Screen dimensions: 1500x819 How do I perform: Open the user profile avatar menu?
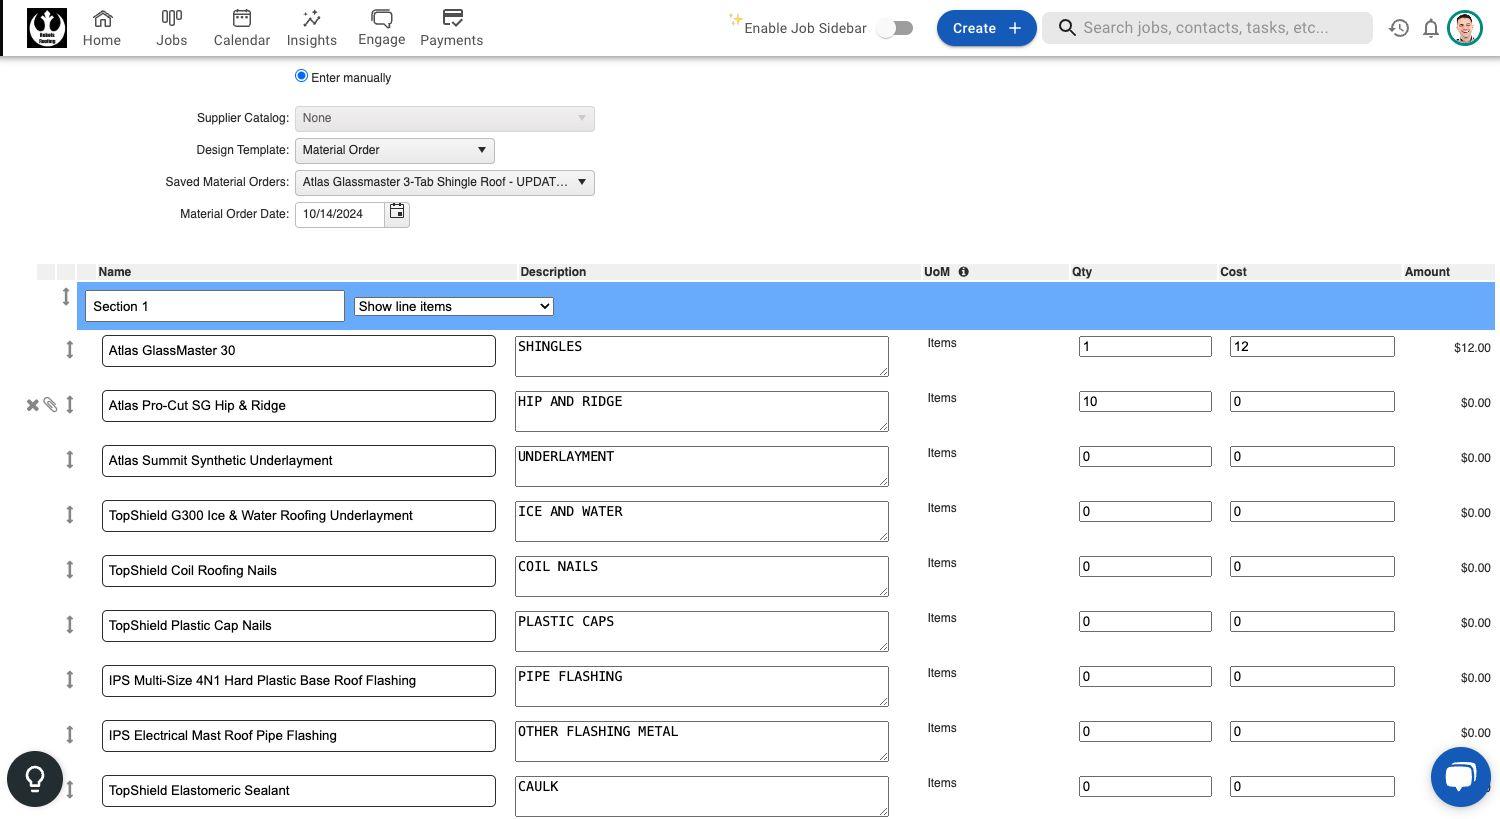(x=1465, y=28)
